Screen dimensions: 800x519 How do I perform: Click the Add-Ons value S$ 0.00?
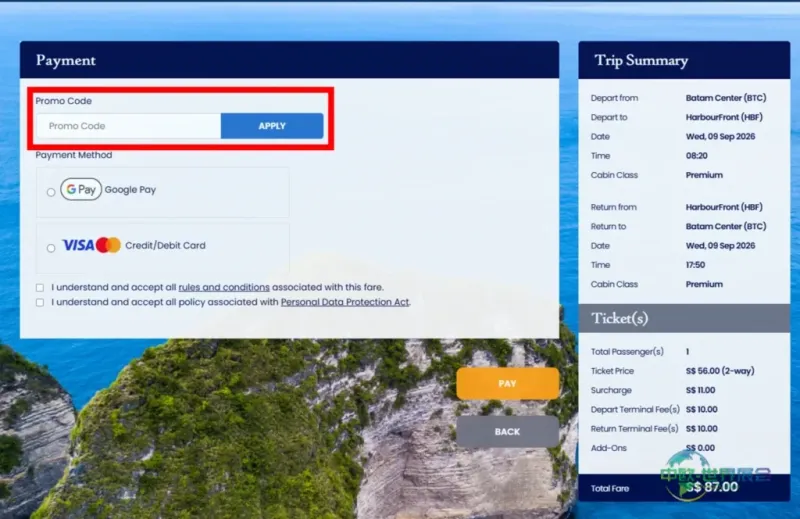pos(701,448)
